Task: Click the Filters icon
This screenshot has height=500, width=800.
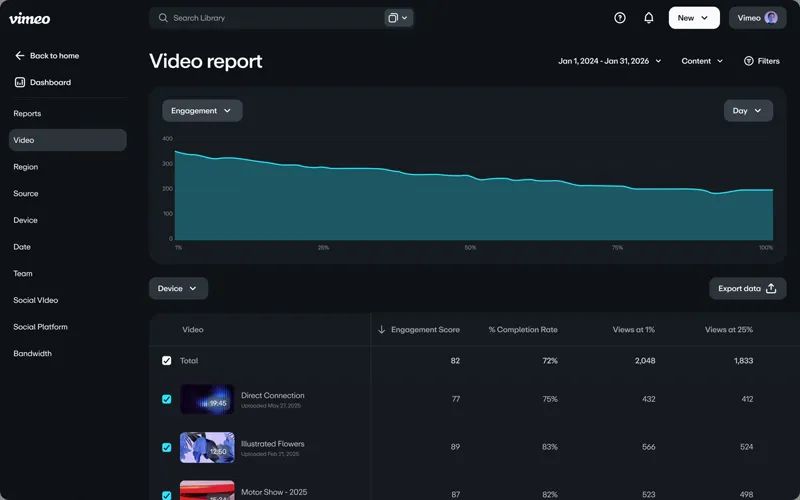Action: (x=749, y=61)
